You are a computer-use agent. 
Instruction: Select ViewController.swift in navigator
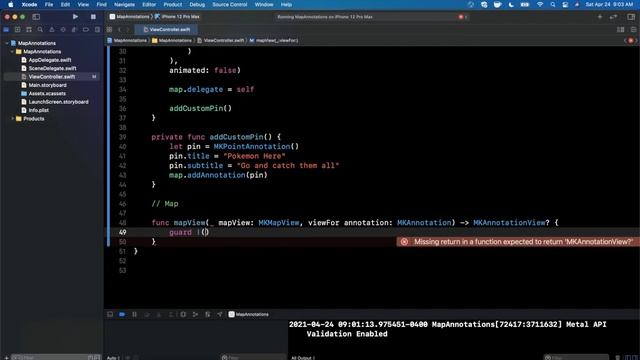pos(51,77)
